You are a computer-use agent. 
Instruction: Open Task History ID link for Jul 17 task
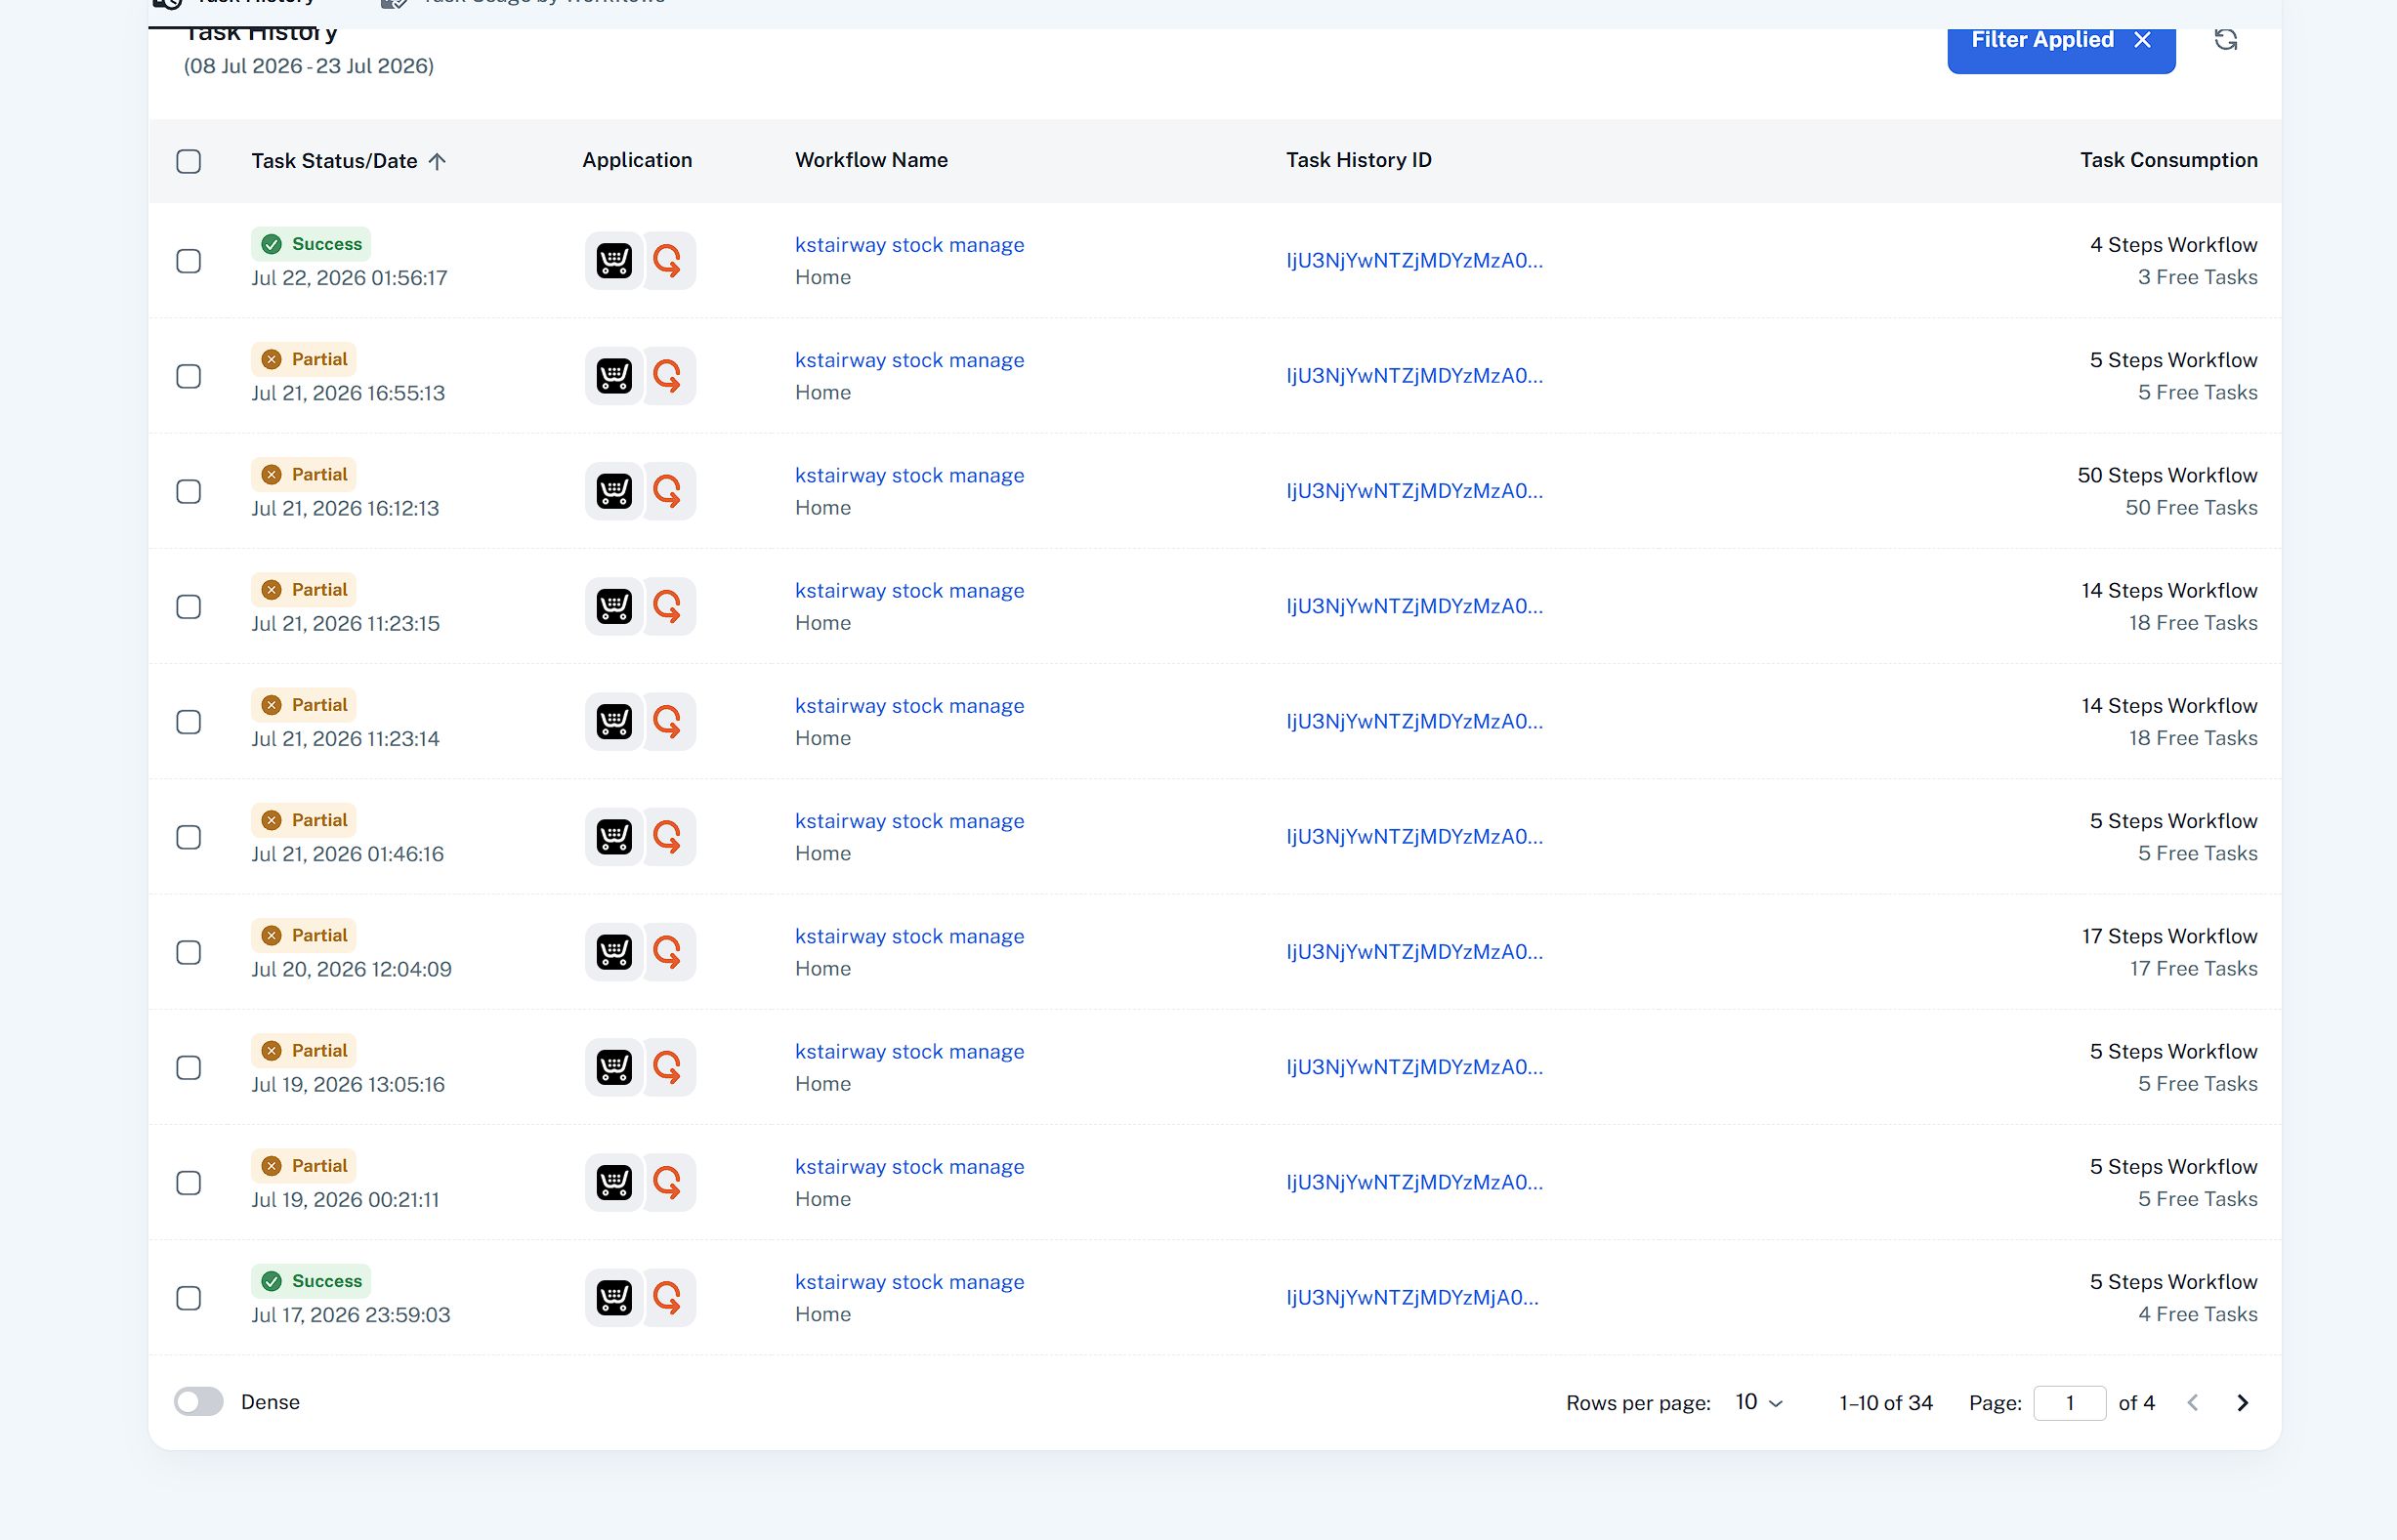tap(1412, 1297)
